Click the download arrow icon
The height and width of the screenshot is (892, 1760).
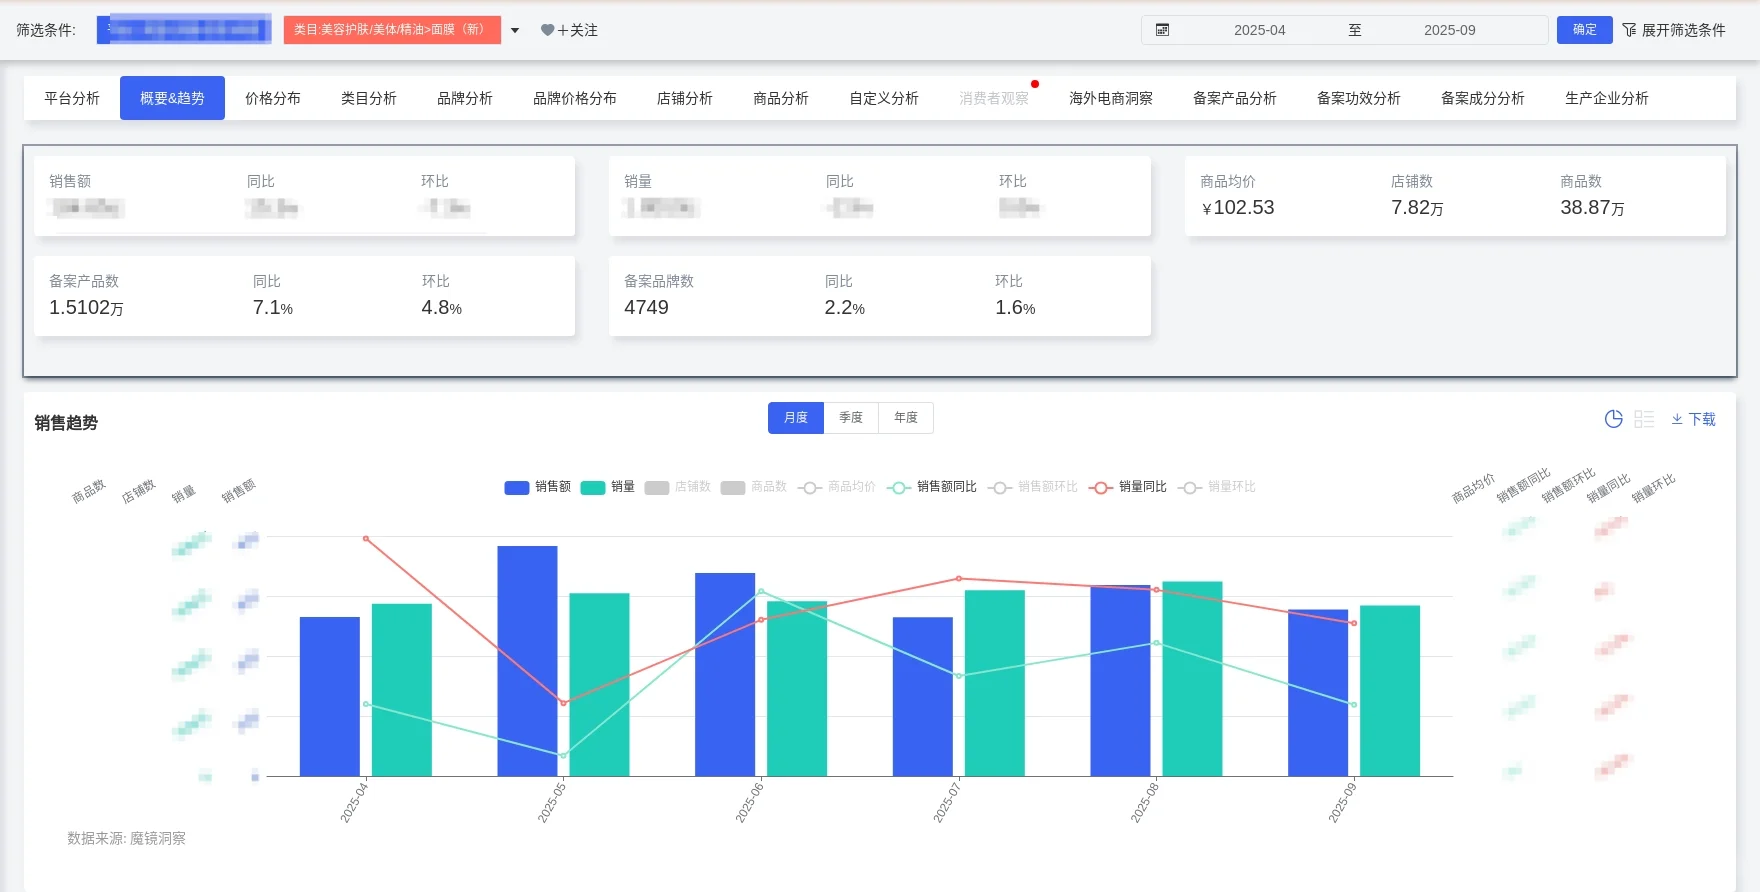1677,419
